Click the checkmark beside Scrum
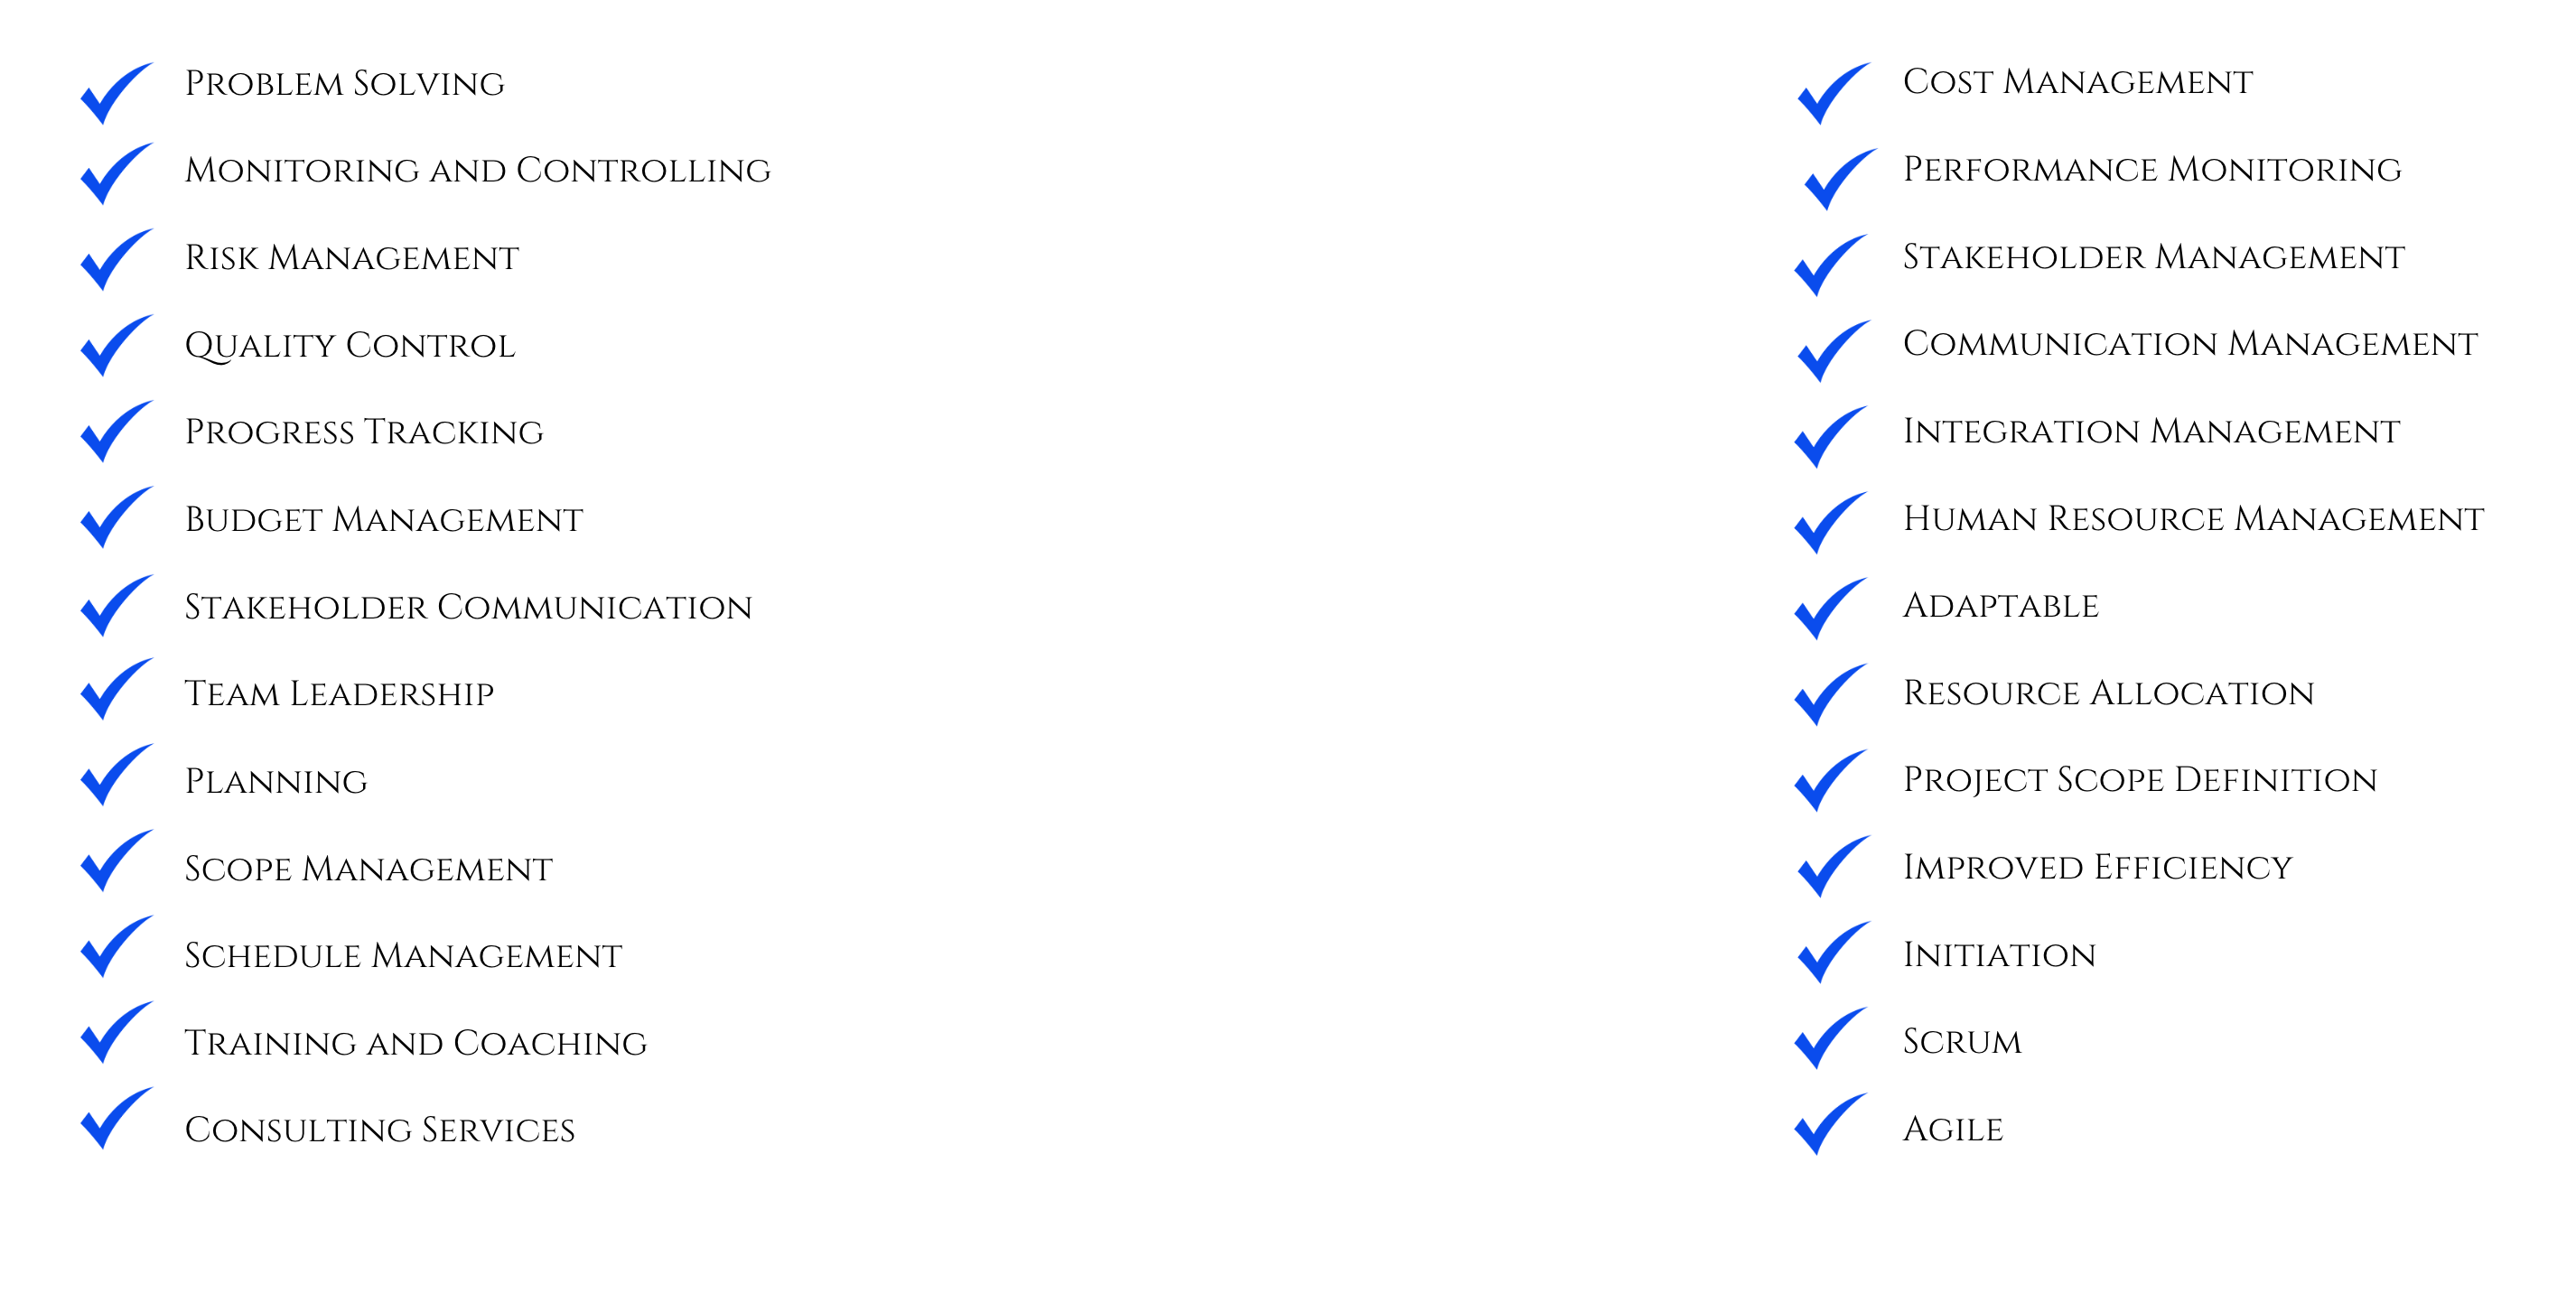The height and width of the screenshot is (1302, 2576). 1828,1038
